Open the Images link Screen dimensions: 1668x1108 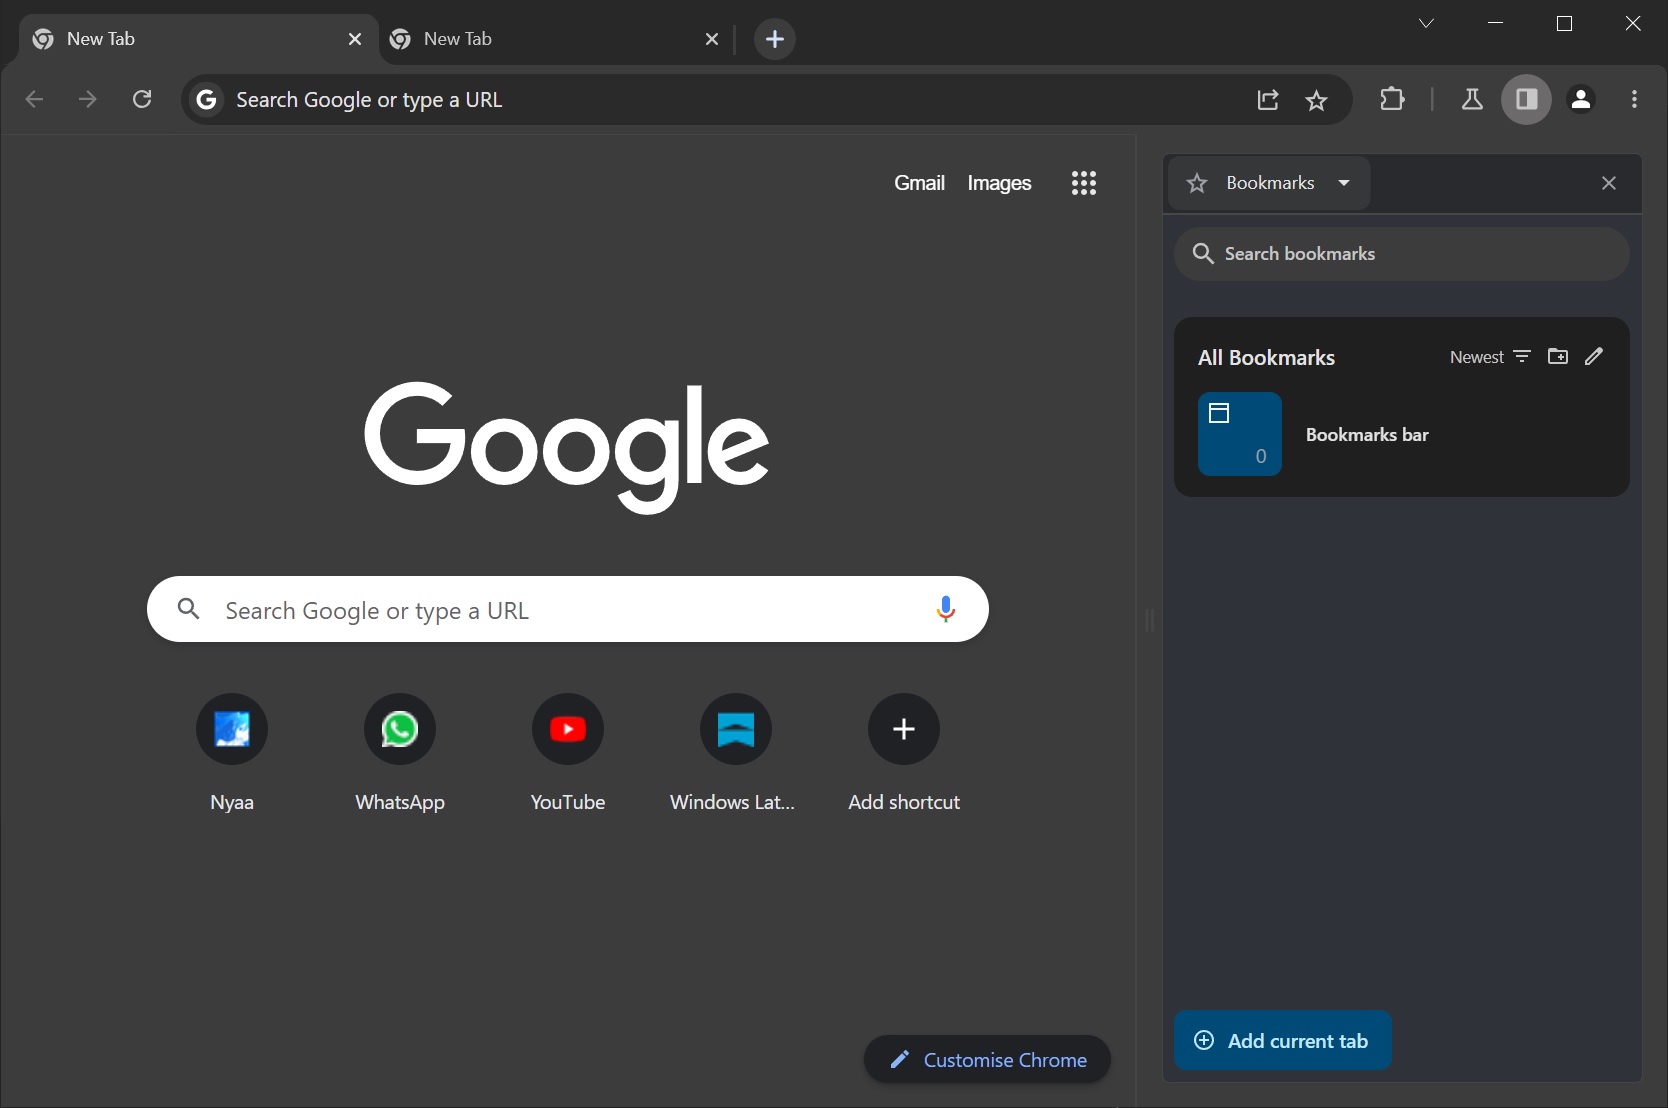[999, 183]
